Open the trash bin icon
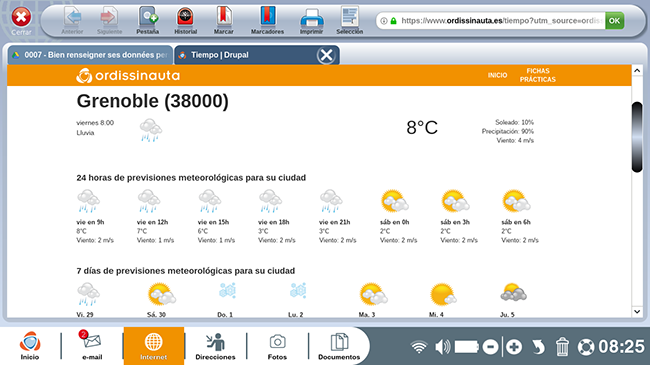The width and height of the screenshot is (650, 365). [x=562, y=347]
